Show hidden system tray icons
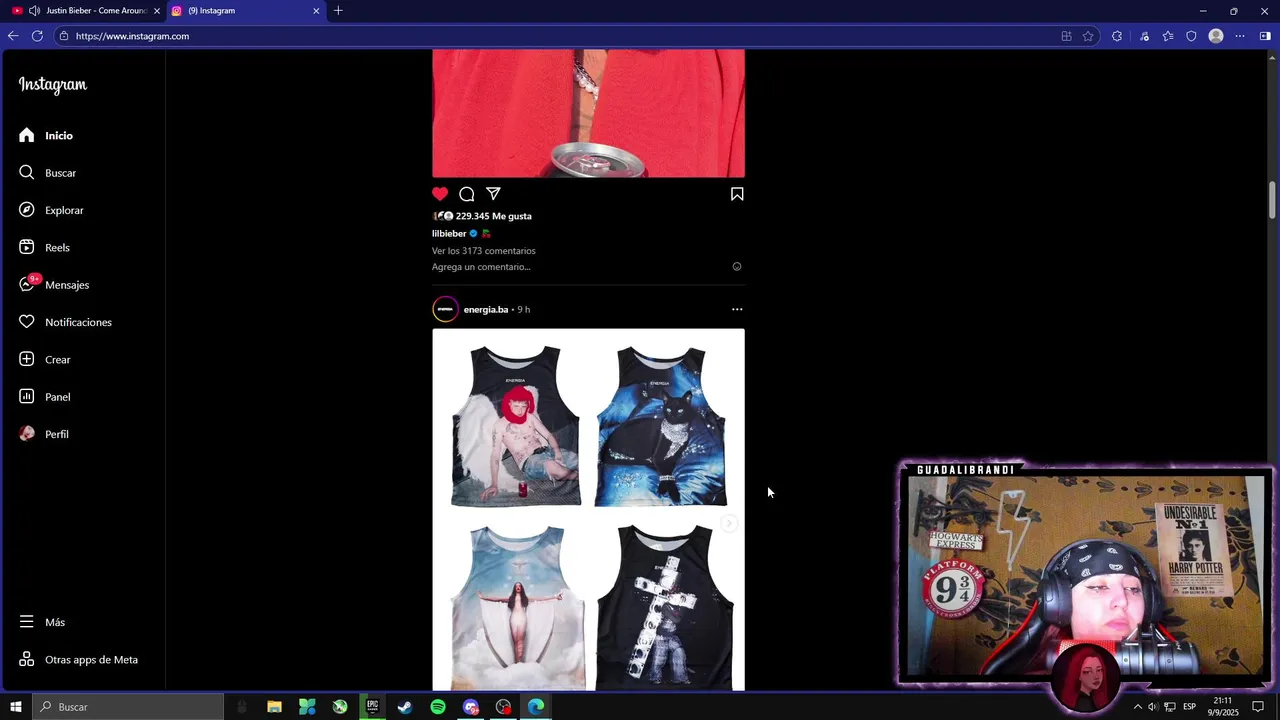The height and width of the screenshot is (720, 1280). [x=1137, y=707]
